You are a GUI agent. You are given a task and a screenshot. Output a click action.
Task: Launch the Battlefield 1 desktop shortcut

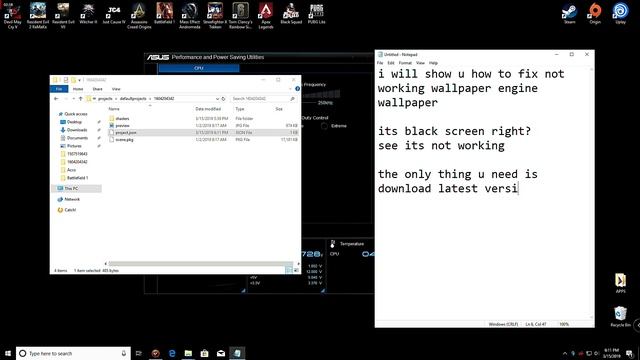[x=164, y=13]
